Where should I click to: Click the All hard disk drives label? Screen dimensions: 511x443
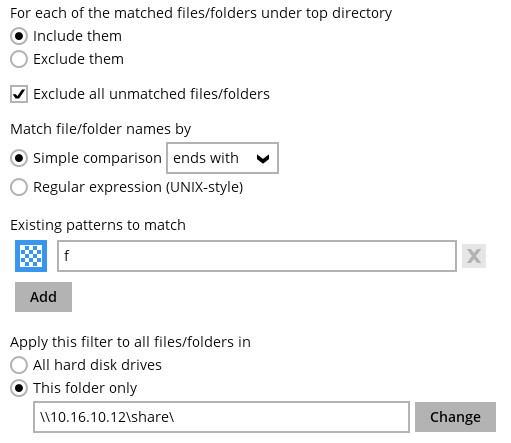97,365
